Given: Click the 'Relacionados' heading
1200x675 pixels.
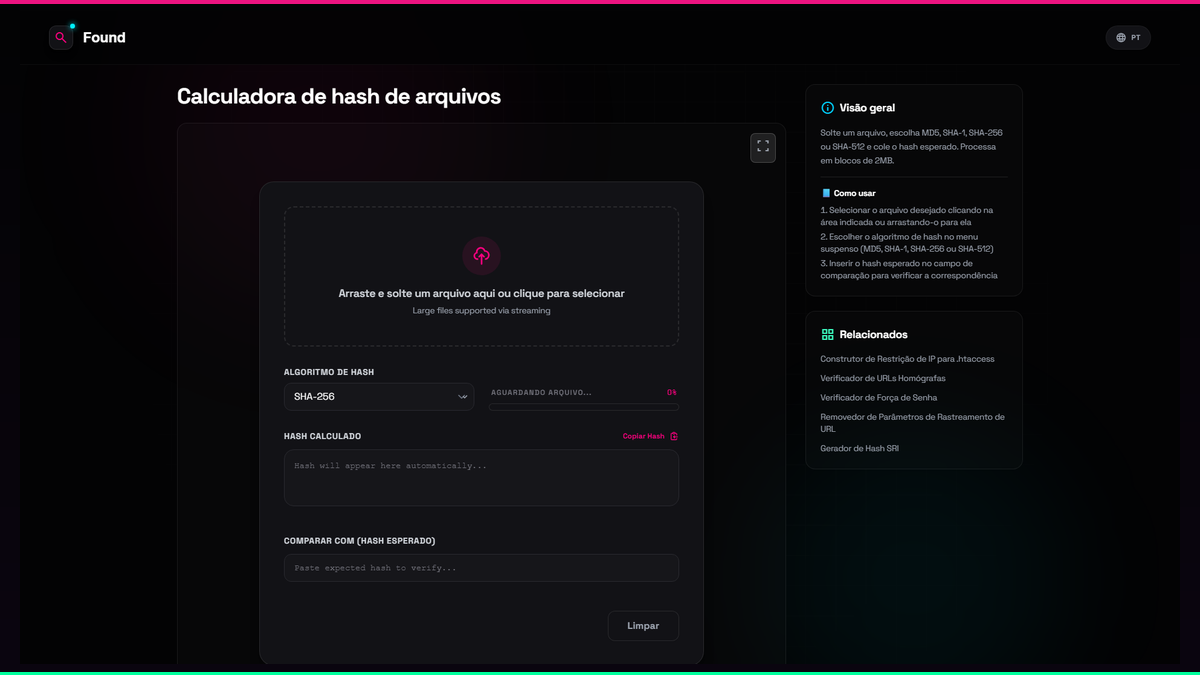Looking at the screenshot, I should pos(874,335).
